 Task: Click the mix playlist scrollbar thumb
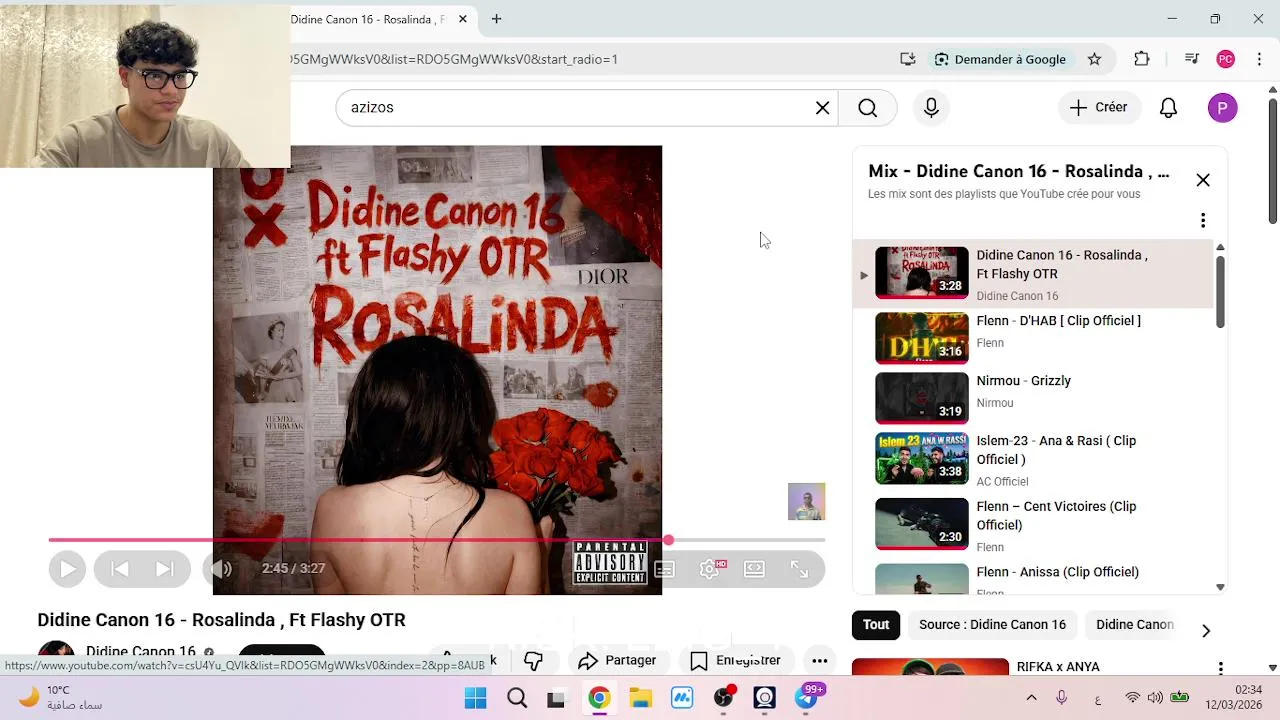pyautogui.click(x=1220, y=291)
